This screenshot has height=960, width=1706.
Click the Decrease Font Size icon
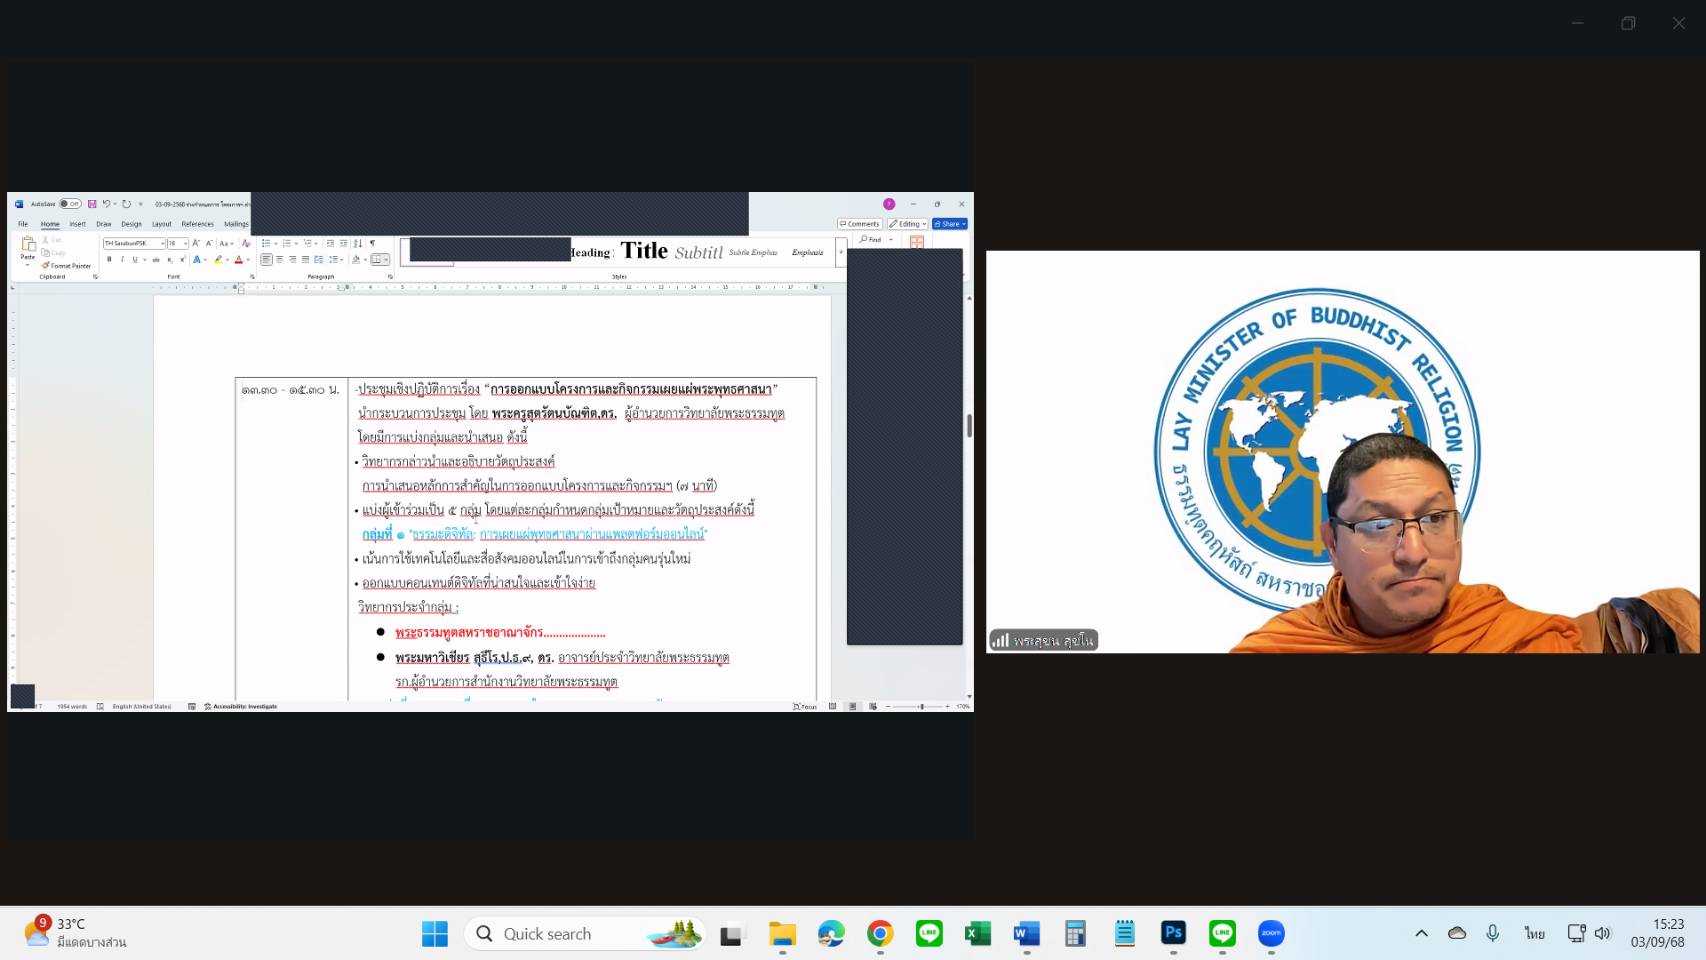click(x=209, y=243)
